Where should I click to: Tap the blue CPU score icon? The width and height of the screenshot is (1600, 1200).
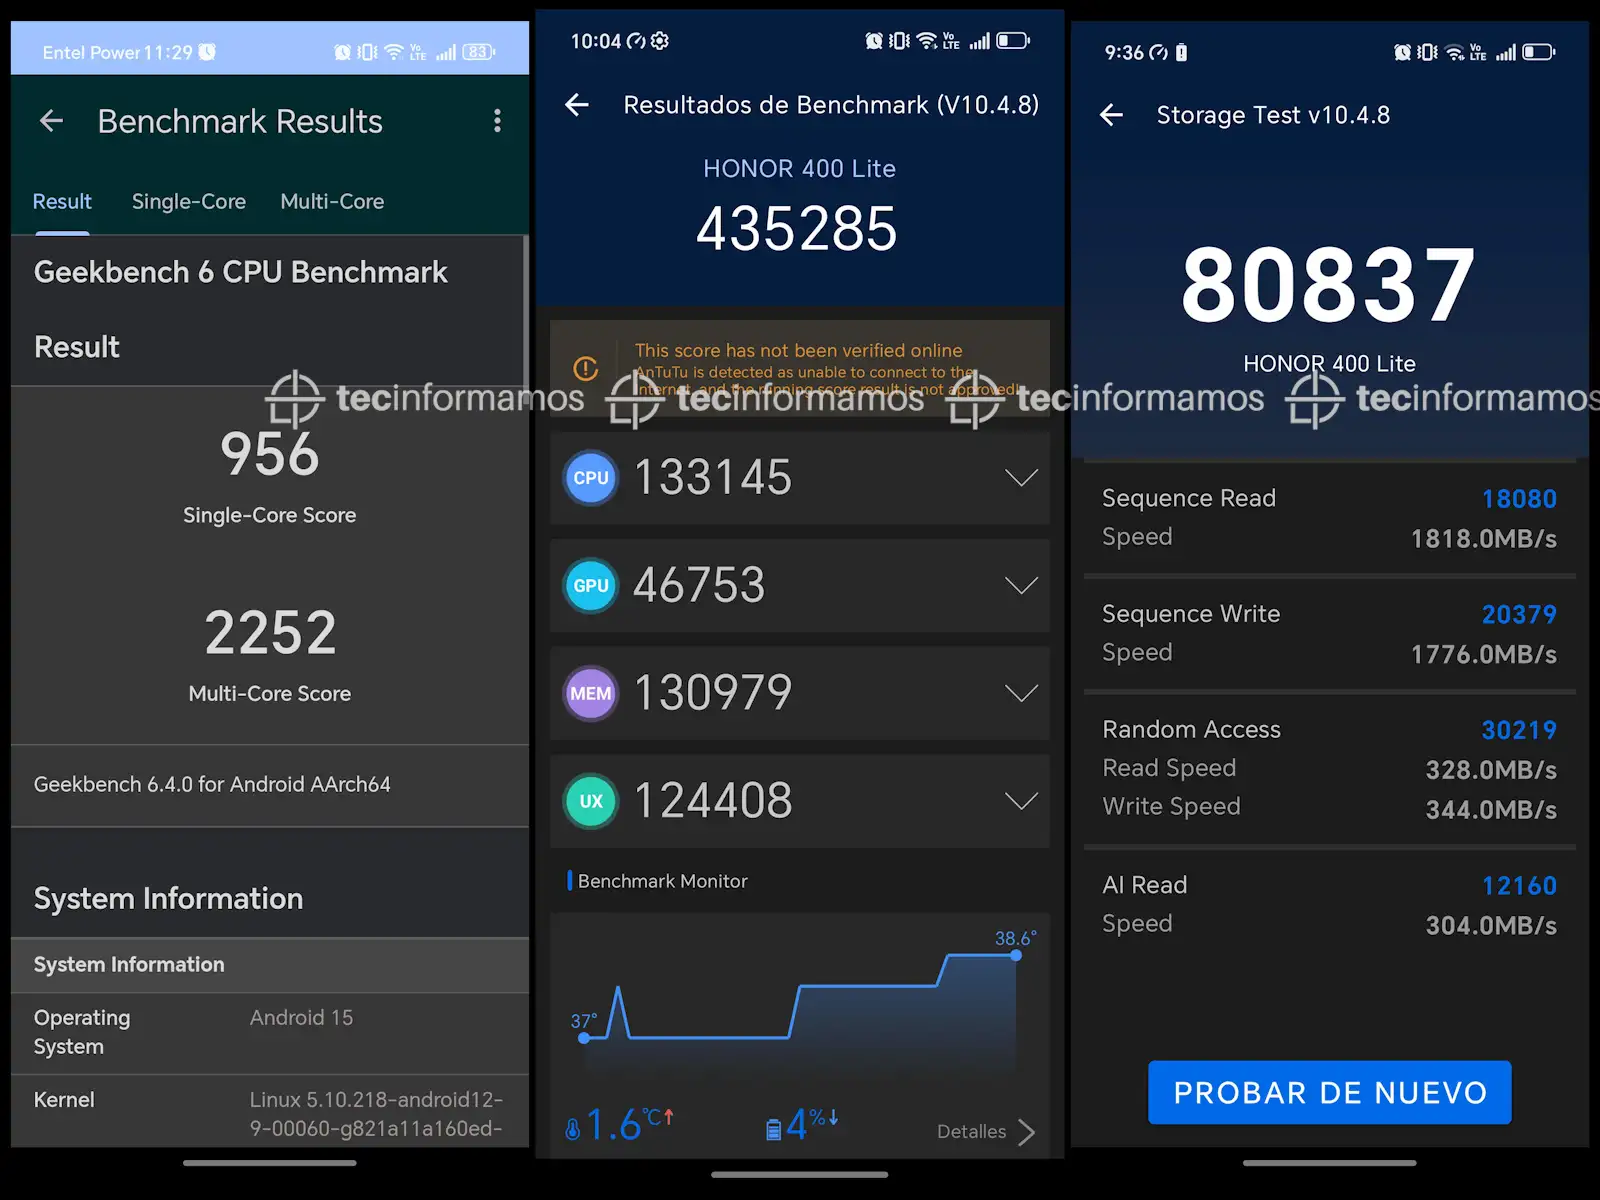(590, 478)
